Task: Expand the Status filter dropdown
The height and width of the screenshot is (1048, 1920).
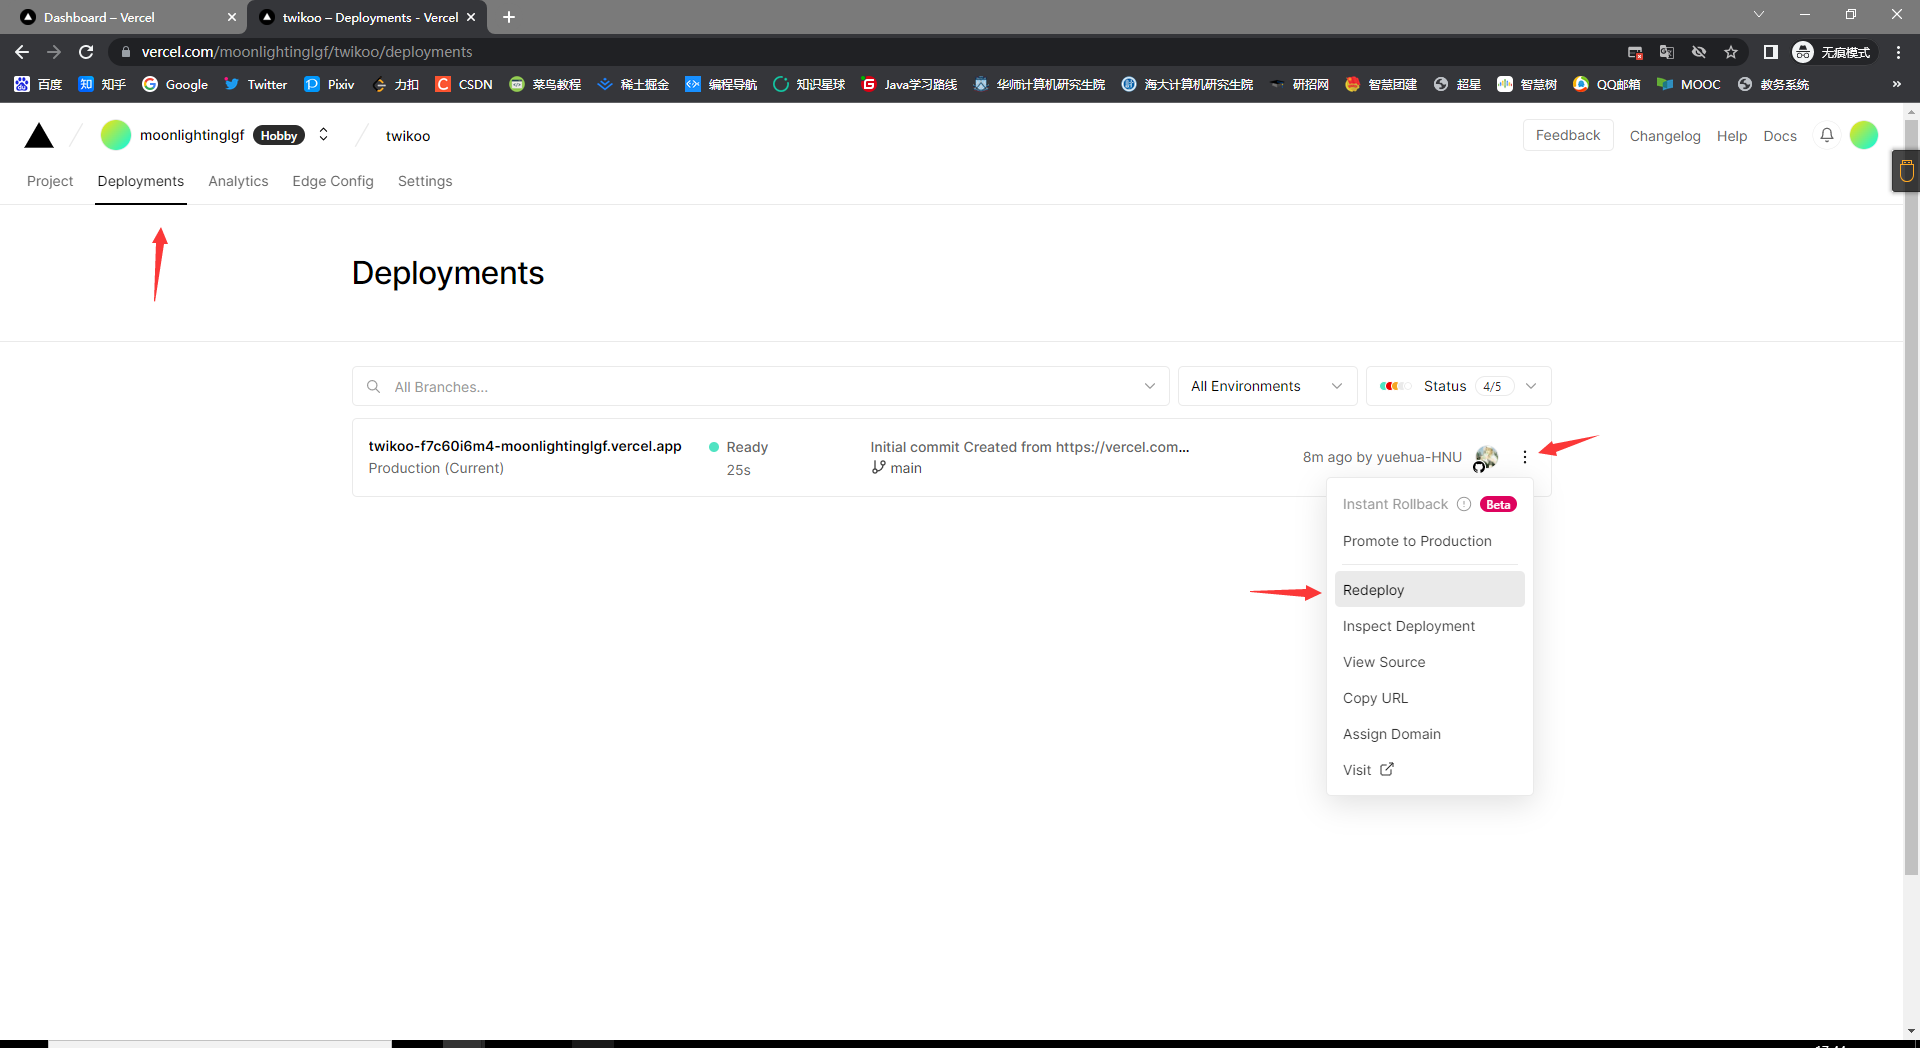Action: 1458,386
